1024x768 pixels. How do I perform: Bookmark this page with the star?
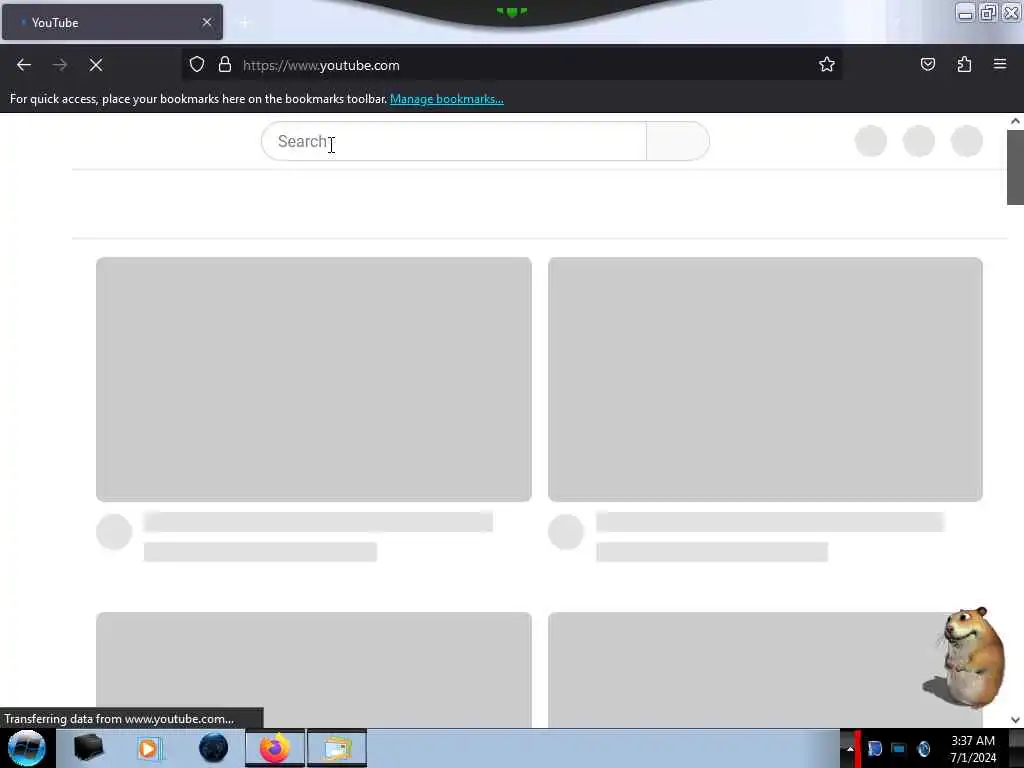827,65
